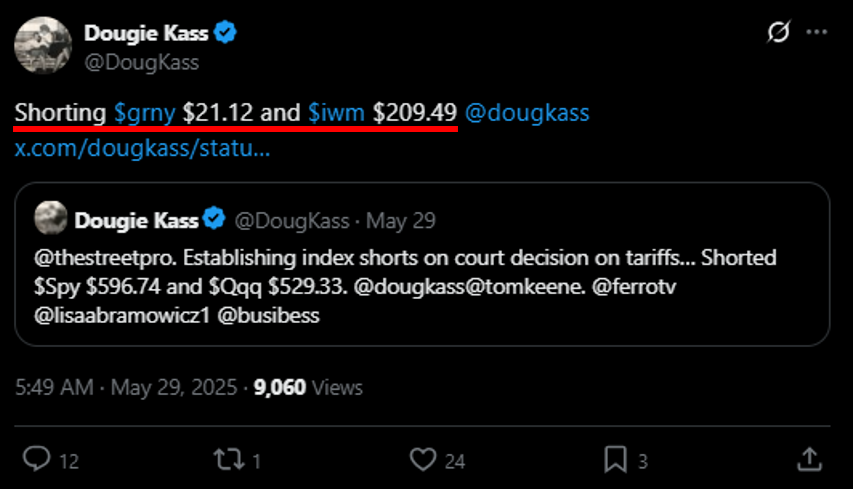Image resolution: width=854 pixels, height=489 pixels.
Task: Click the Dougie Kass author name
Action: 146,33
